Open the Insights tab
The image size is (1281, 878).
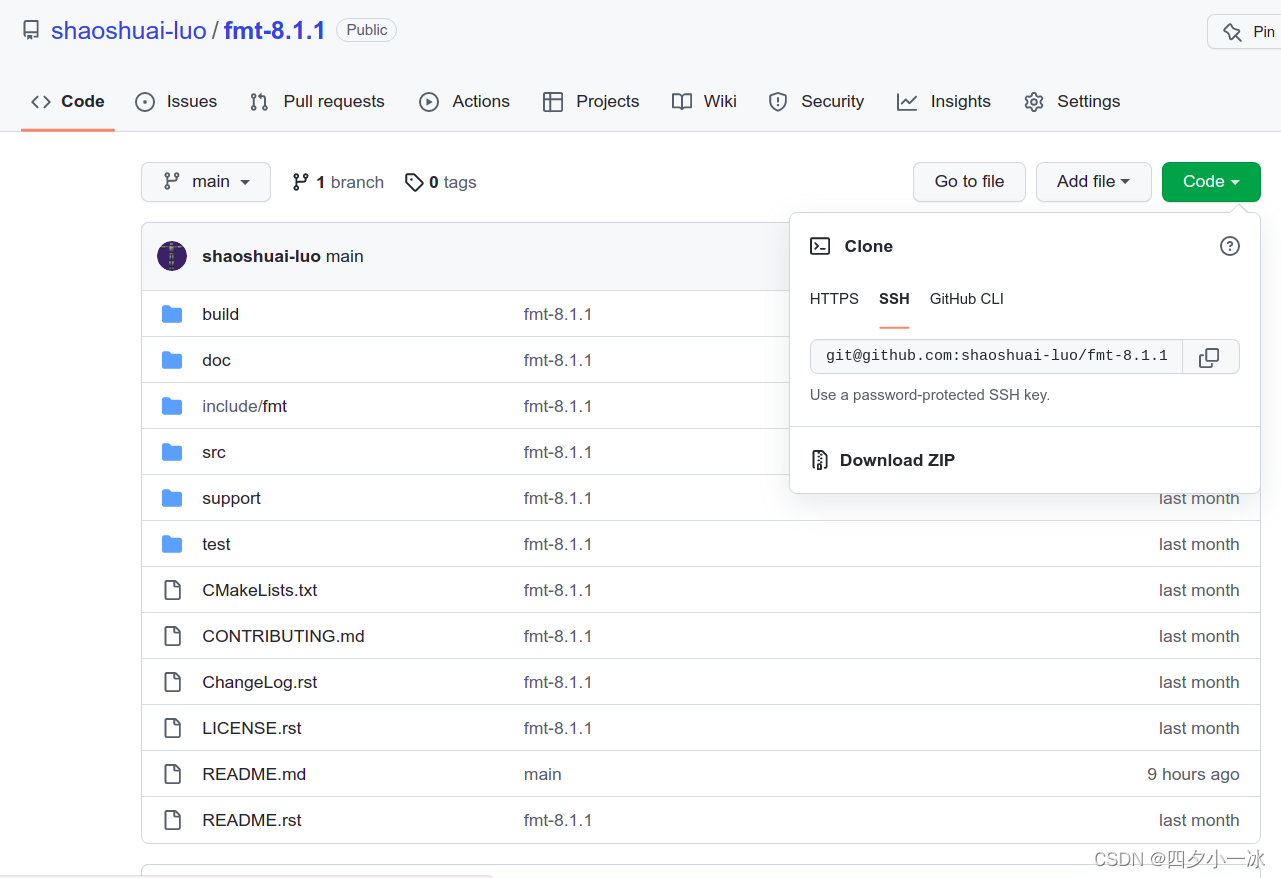coord(944,101)
